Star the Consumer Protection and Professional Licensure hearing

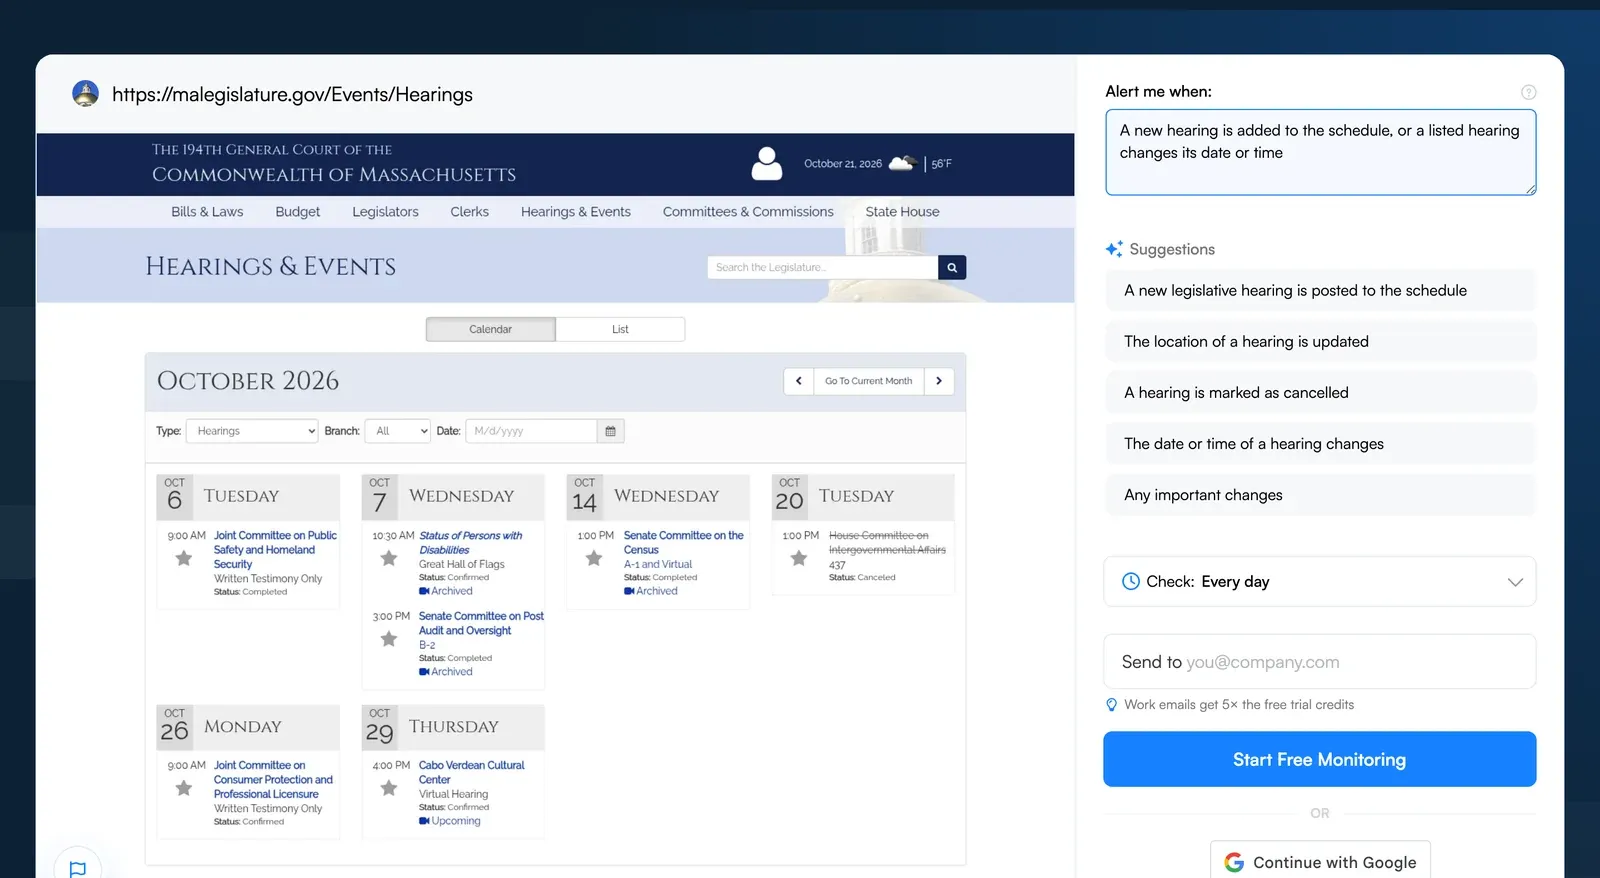(184, 788)
